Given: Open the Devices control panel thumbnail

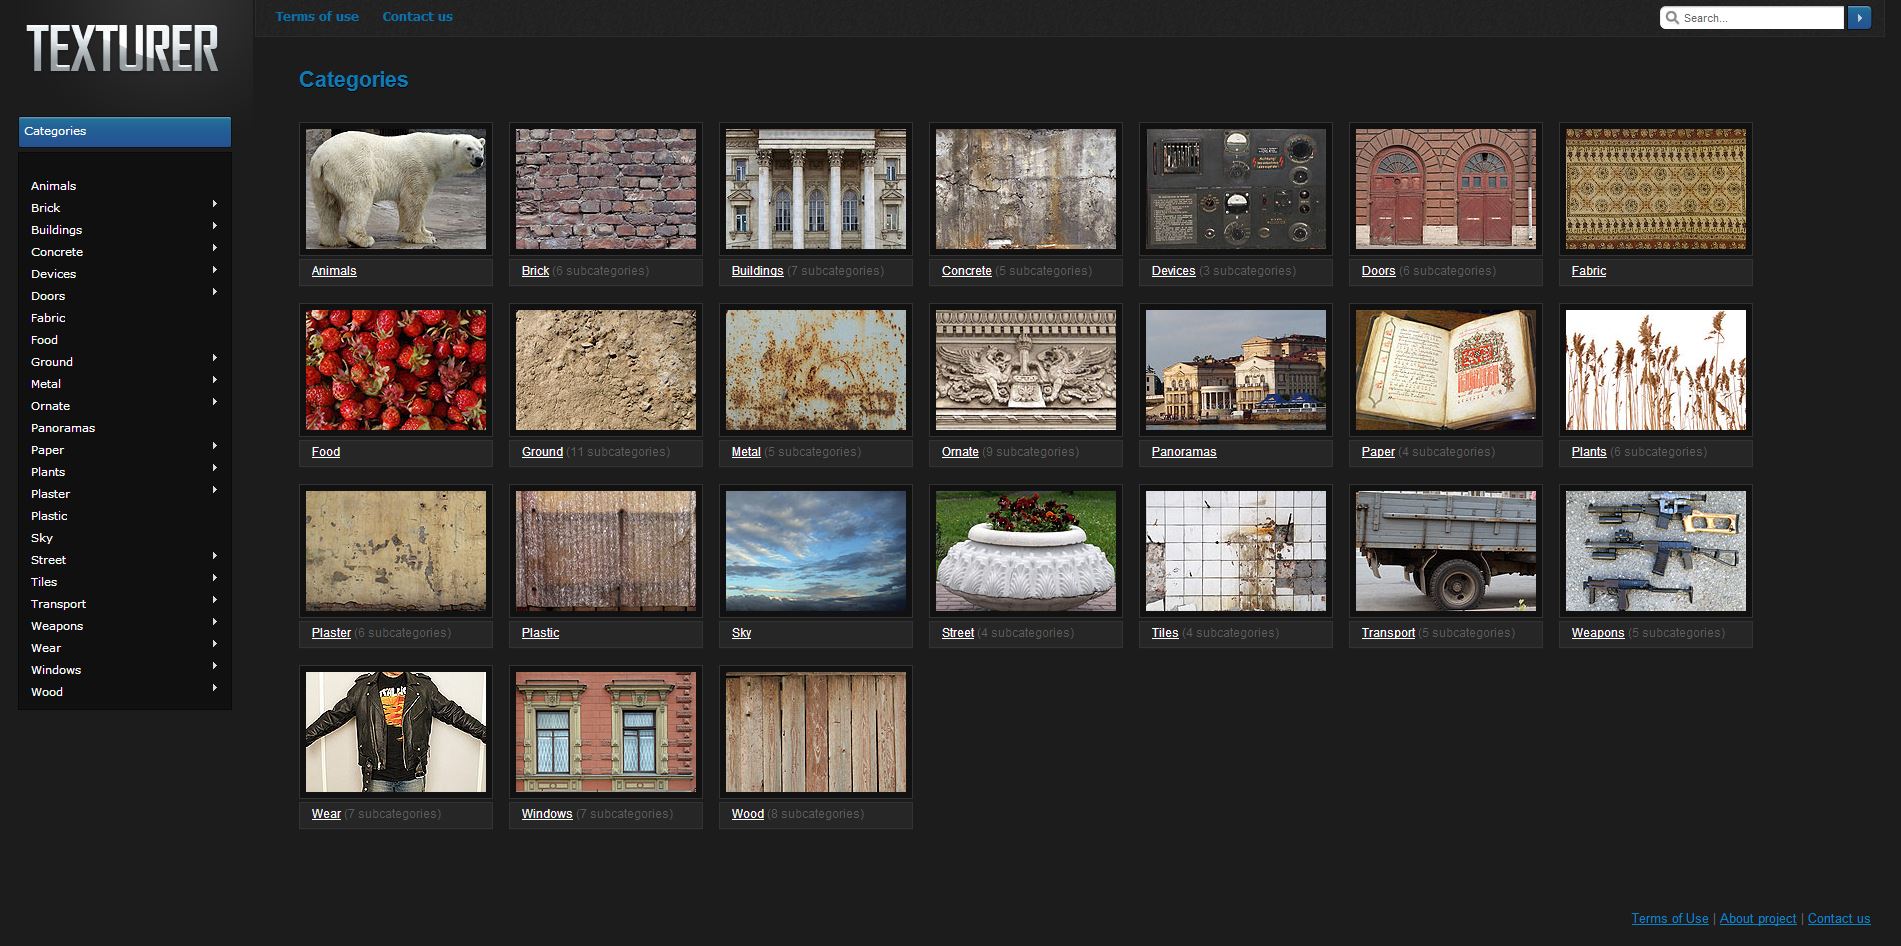Looking at the screenshot, I should [x=1236, y=189].
